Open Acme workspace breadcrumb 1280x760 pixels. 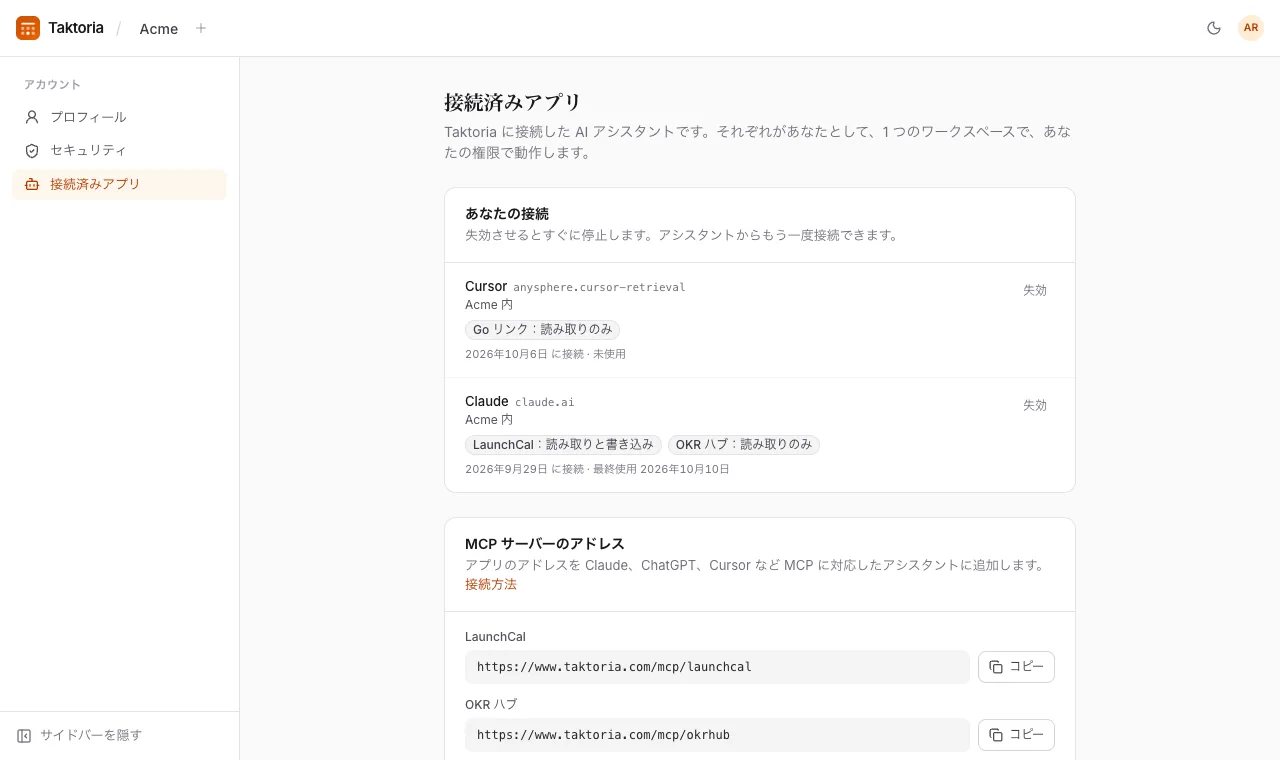tap(159, 29)
